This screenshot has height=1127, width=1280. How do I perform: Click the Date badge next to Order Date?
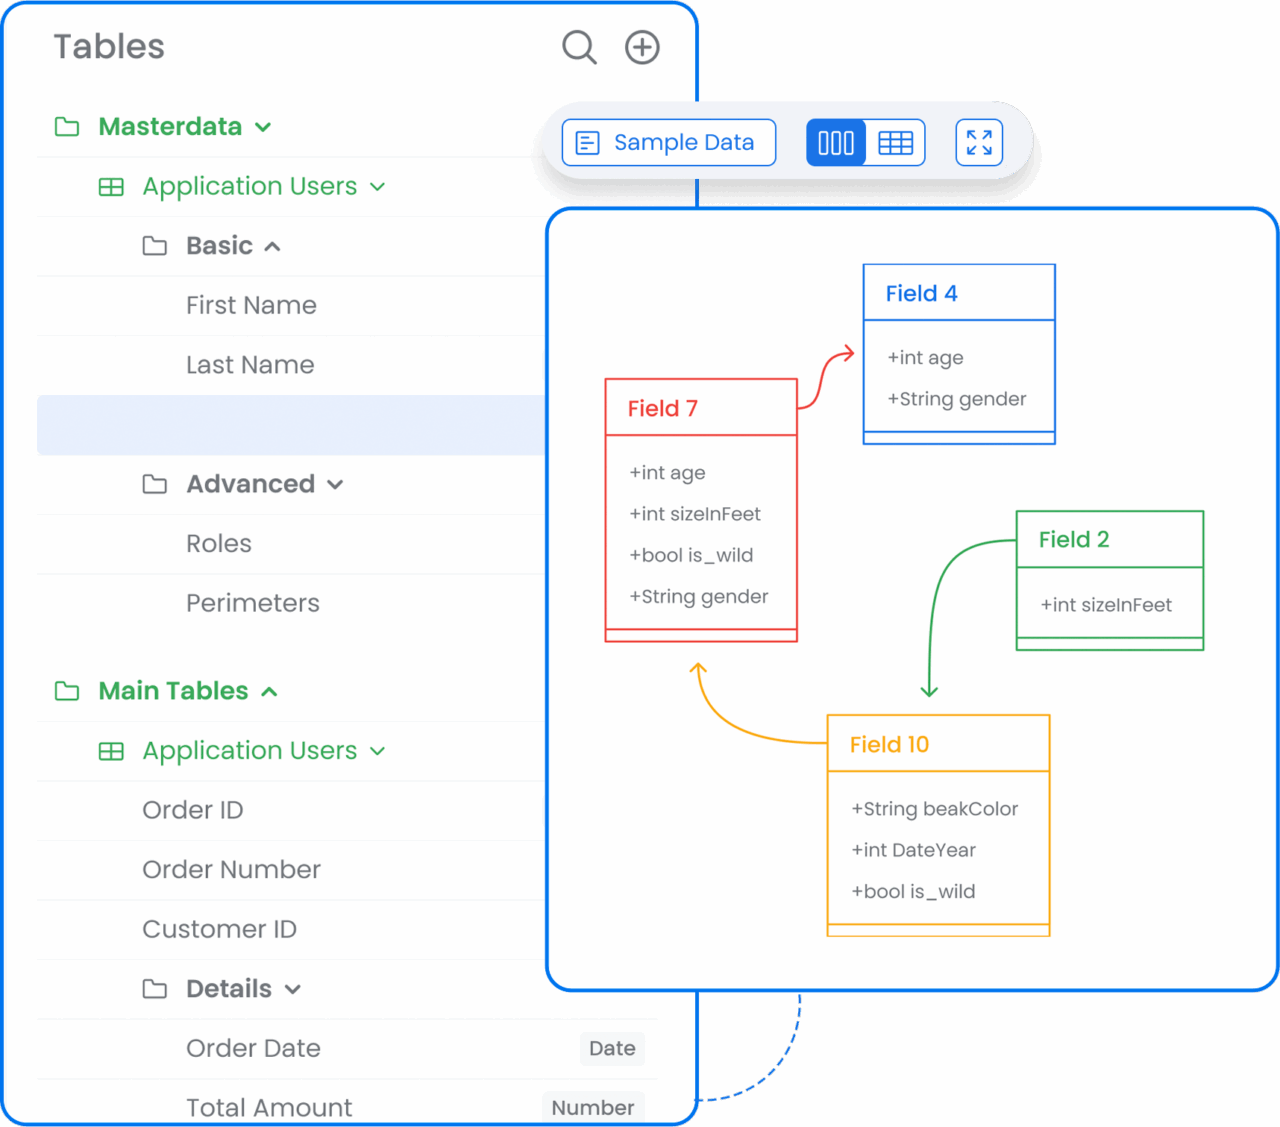tap(612, 1048)
